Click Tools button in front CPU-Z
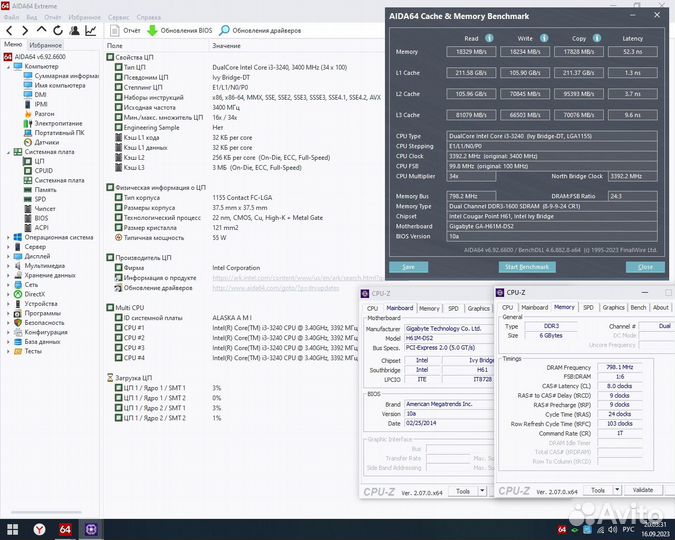675x540 pixels. [x=598, y=490]
